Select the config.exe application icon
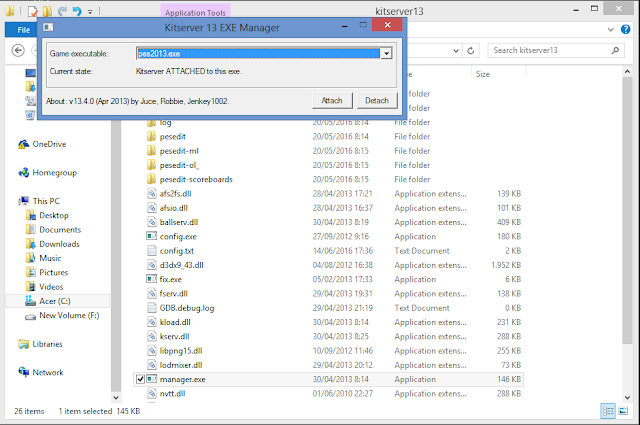Viewport: 640px width, 425px height. (152, 236)
